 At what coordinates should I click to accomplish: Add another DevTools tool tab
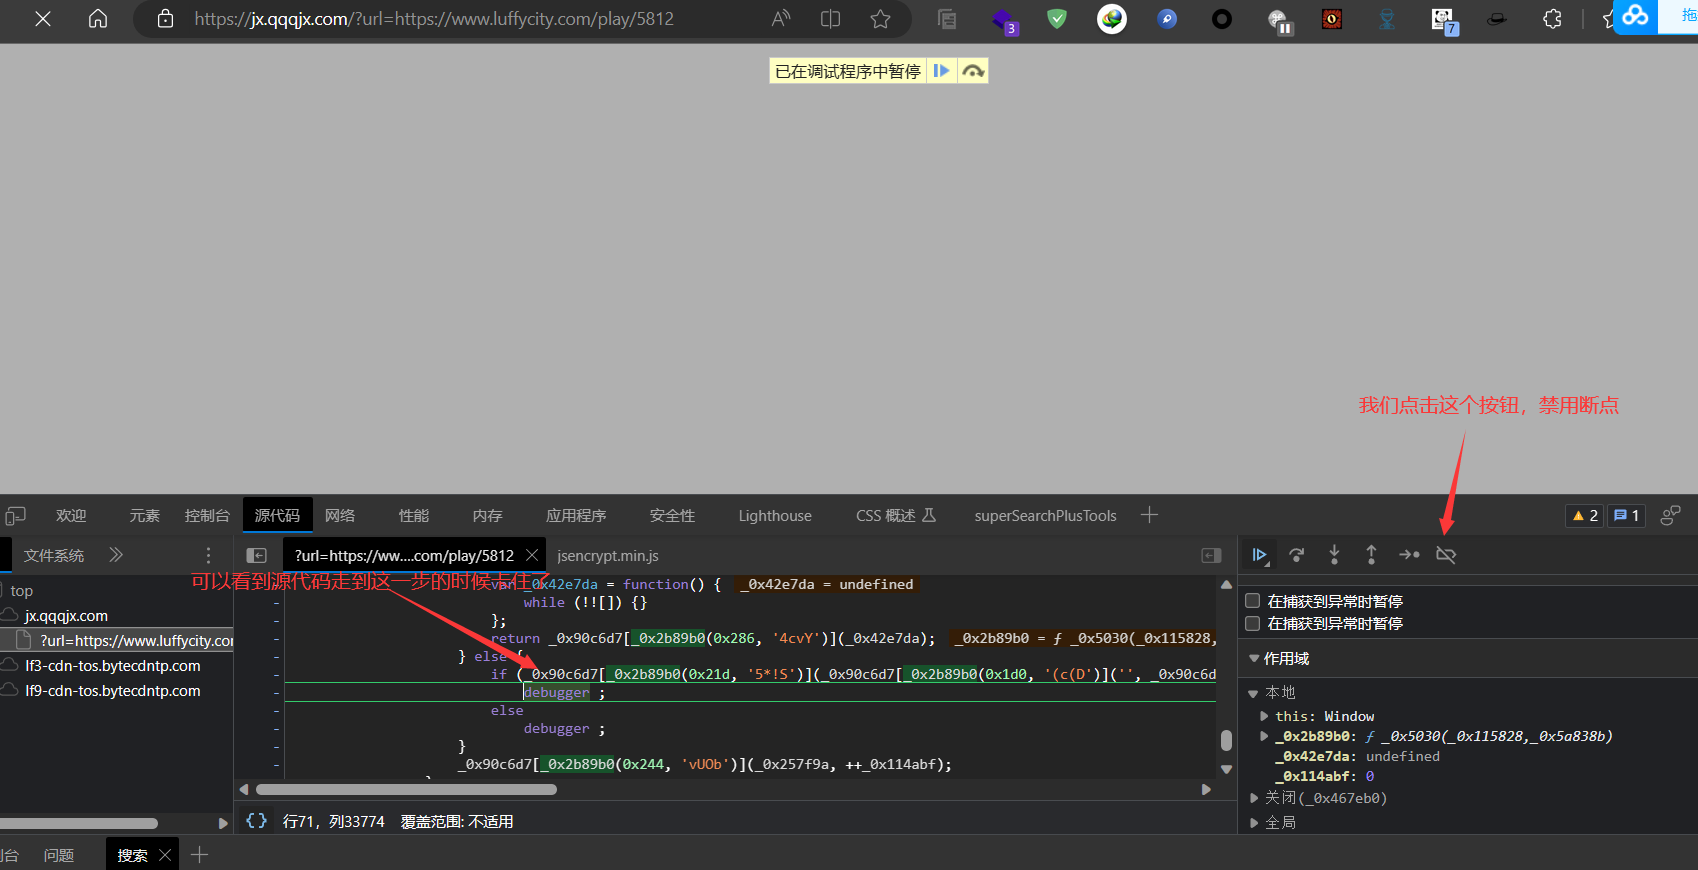pos(1149,515)
